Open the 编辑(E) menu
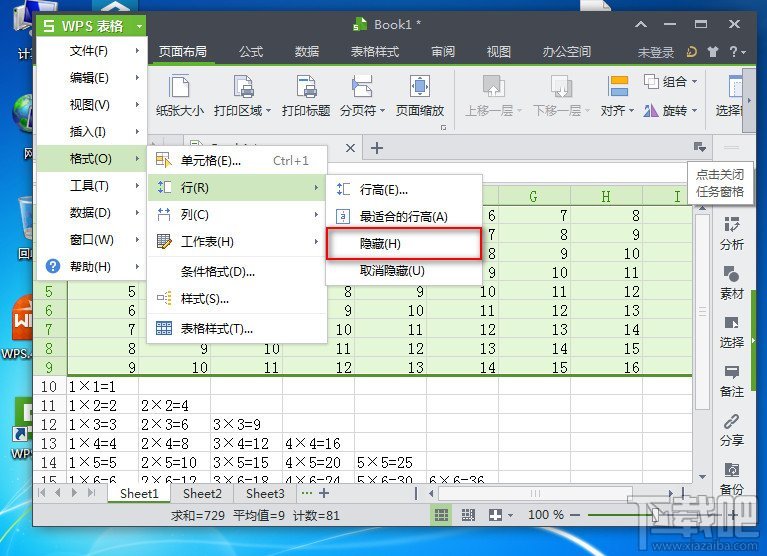This screenshot has width=767, height=556. (x=91, y=78)
